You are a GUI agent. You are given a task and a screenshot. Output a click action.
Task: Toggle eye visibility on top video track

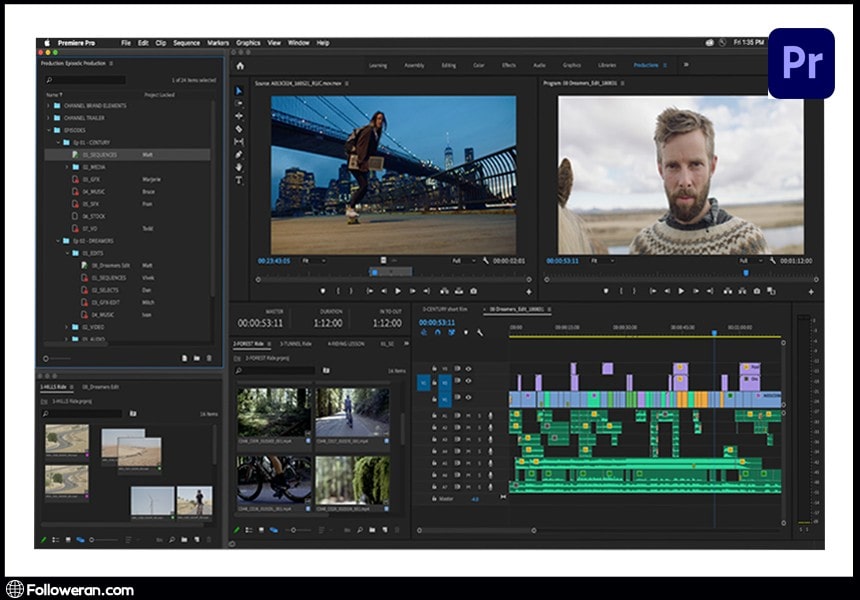(468, 368)
